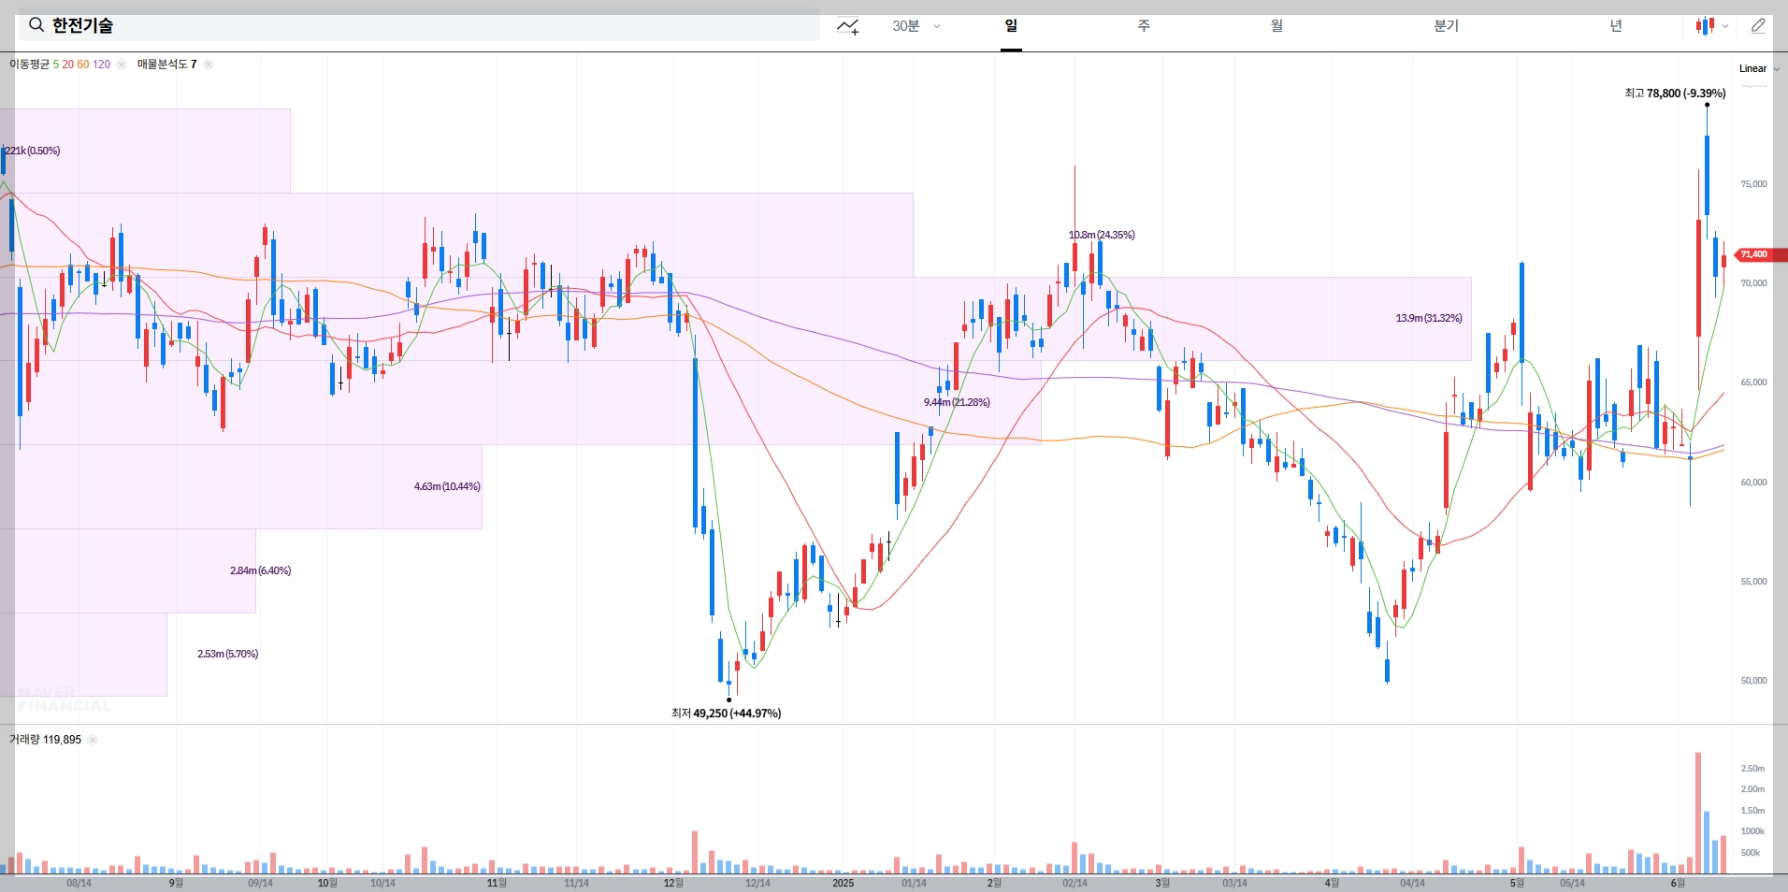1788x892 pixels.
Task: Click the 10.8m (24.35%) volume profile label
Action: 1102,235
